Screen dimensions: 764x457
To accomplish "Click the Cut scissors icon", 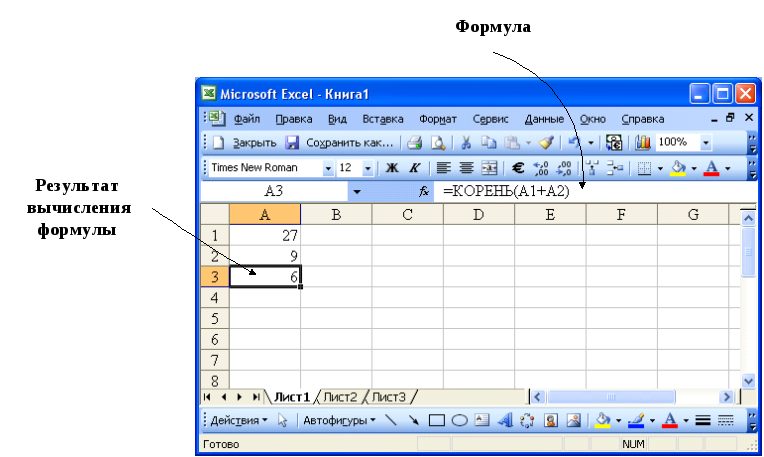I will coord(466,143).
